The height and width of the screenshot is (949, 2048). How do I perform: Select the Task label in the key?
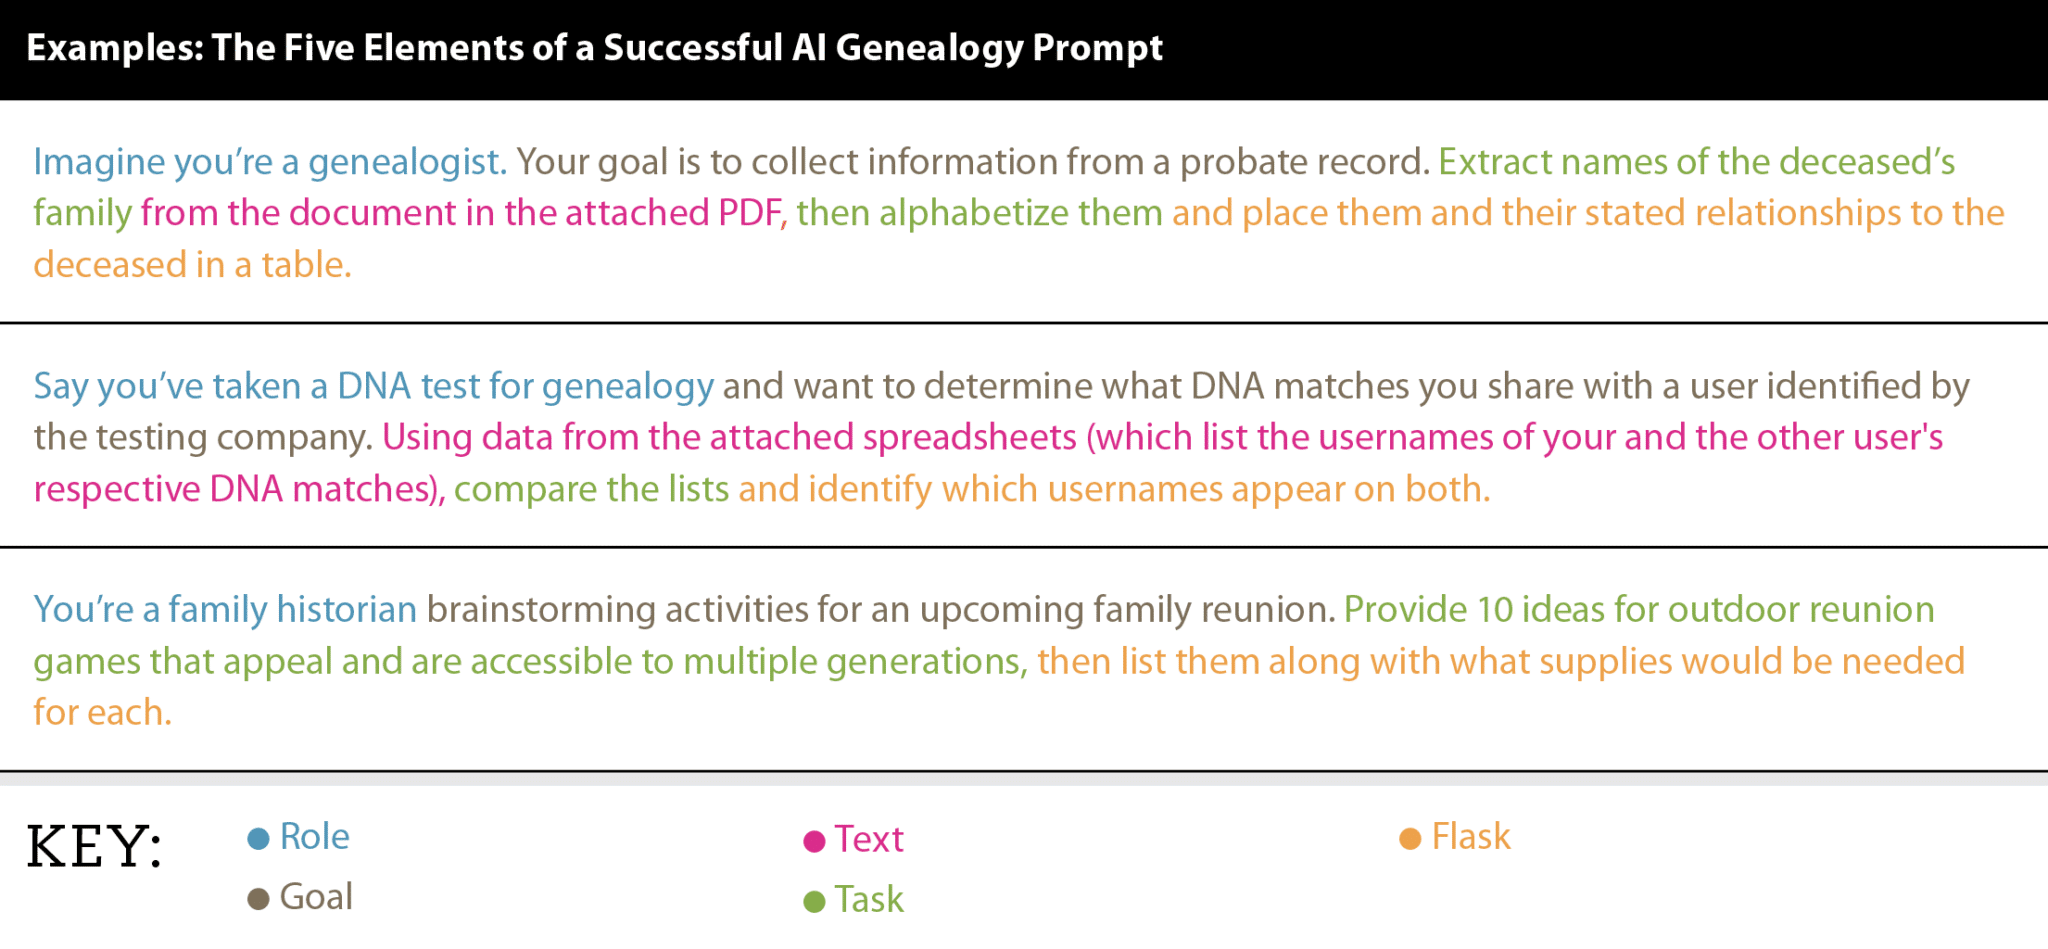pos(869,900)
